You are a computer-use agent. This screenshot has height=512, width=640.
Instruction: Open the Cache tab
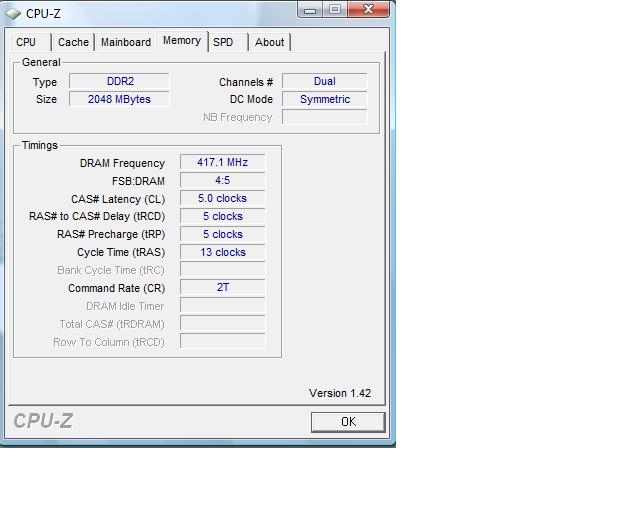pos(73,42)
